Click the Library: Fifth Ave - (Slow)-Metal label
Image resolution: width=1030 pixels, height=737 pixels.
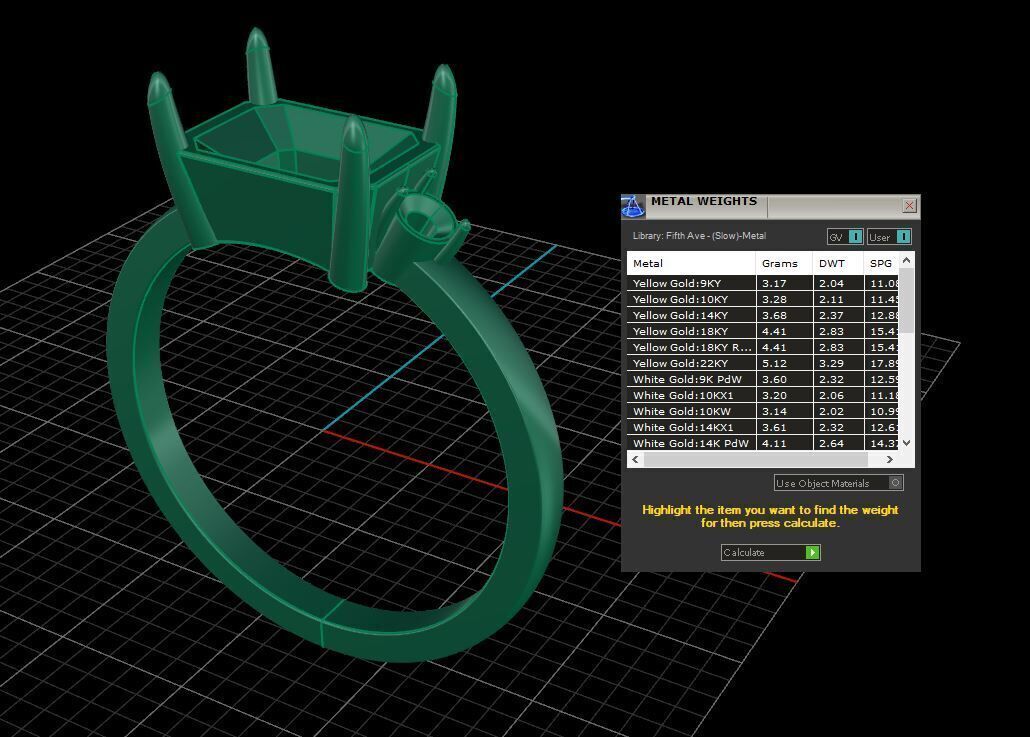(699, 236)
